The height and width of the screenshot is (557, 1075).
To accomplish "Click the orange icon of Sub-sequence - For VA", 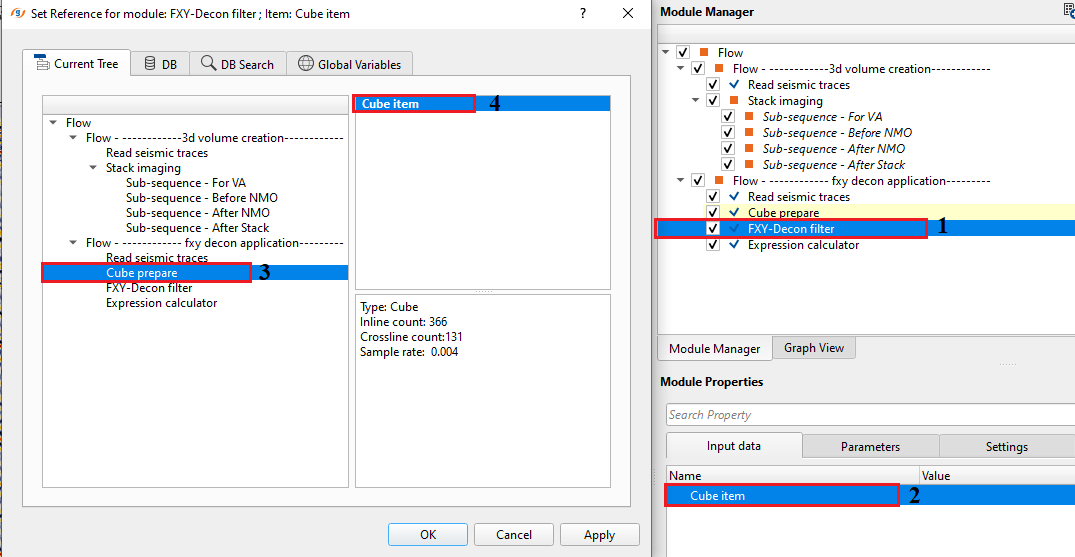I will pyautogui.click(x=750, y=117).
